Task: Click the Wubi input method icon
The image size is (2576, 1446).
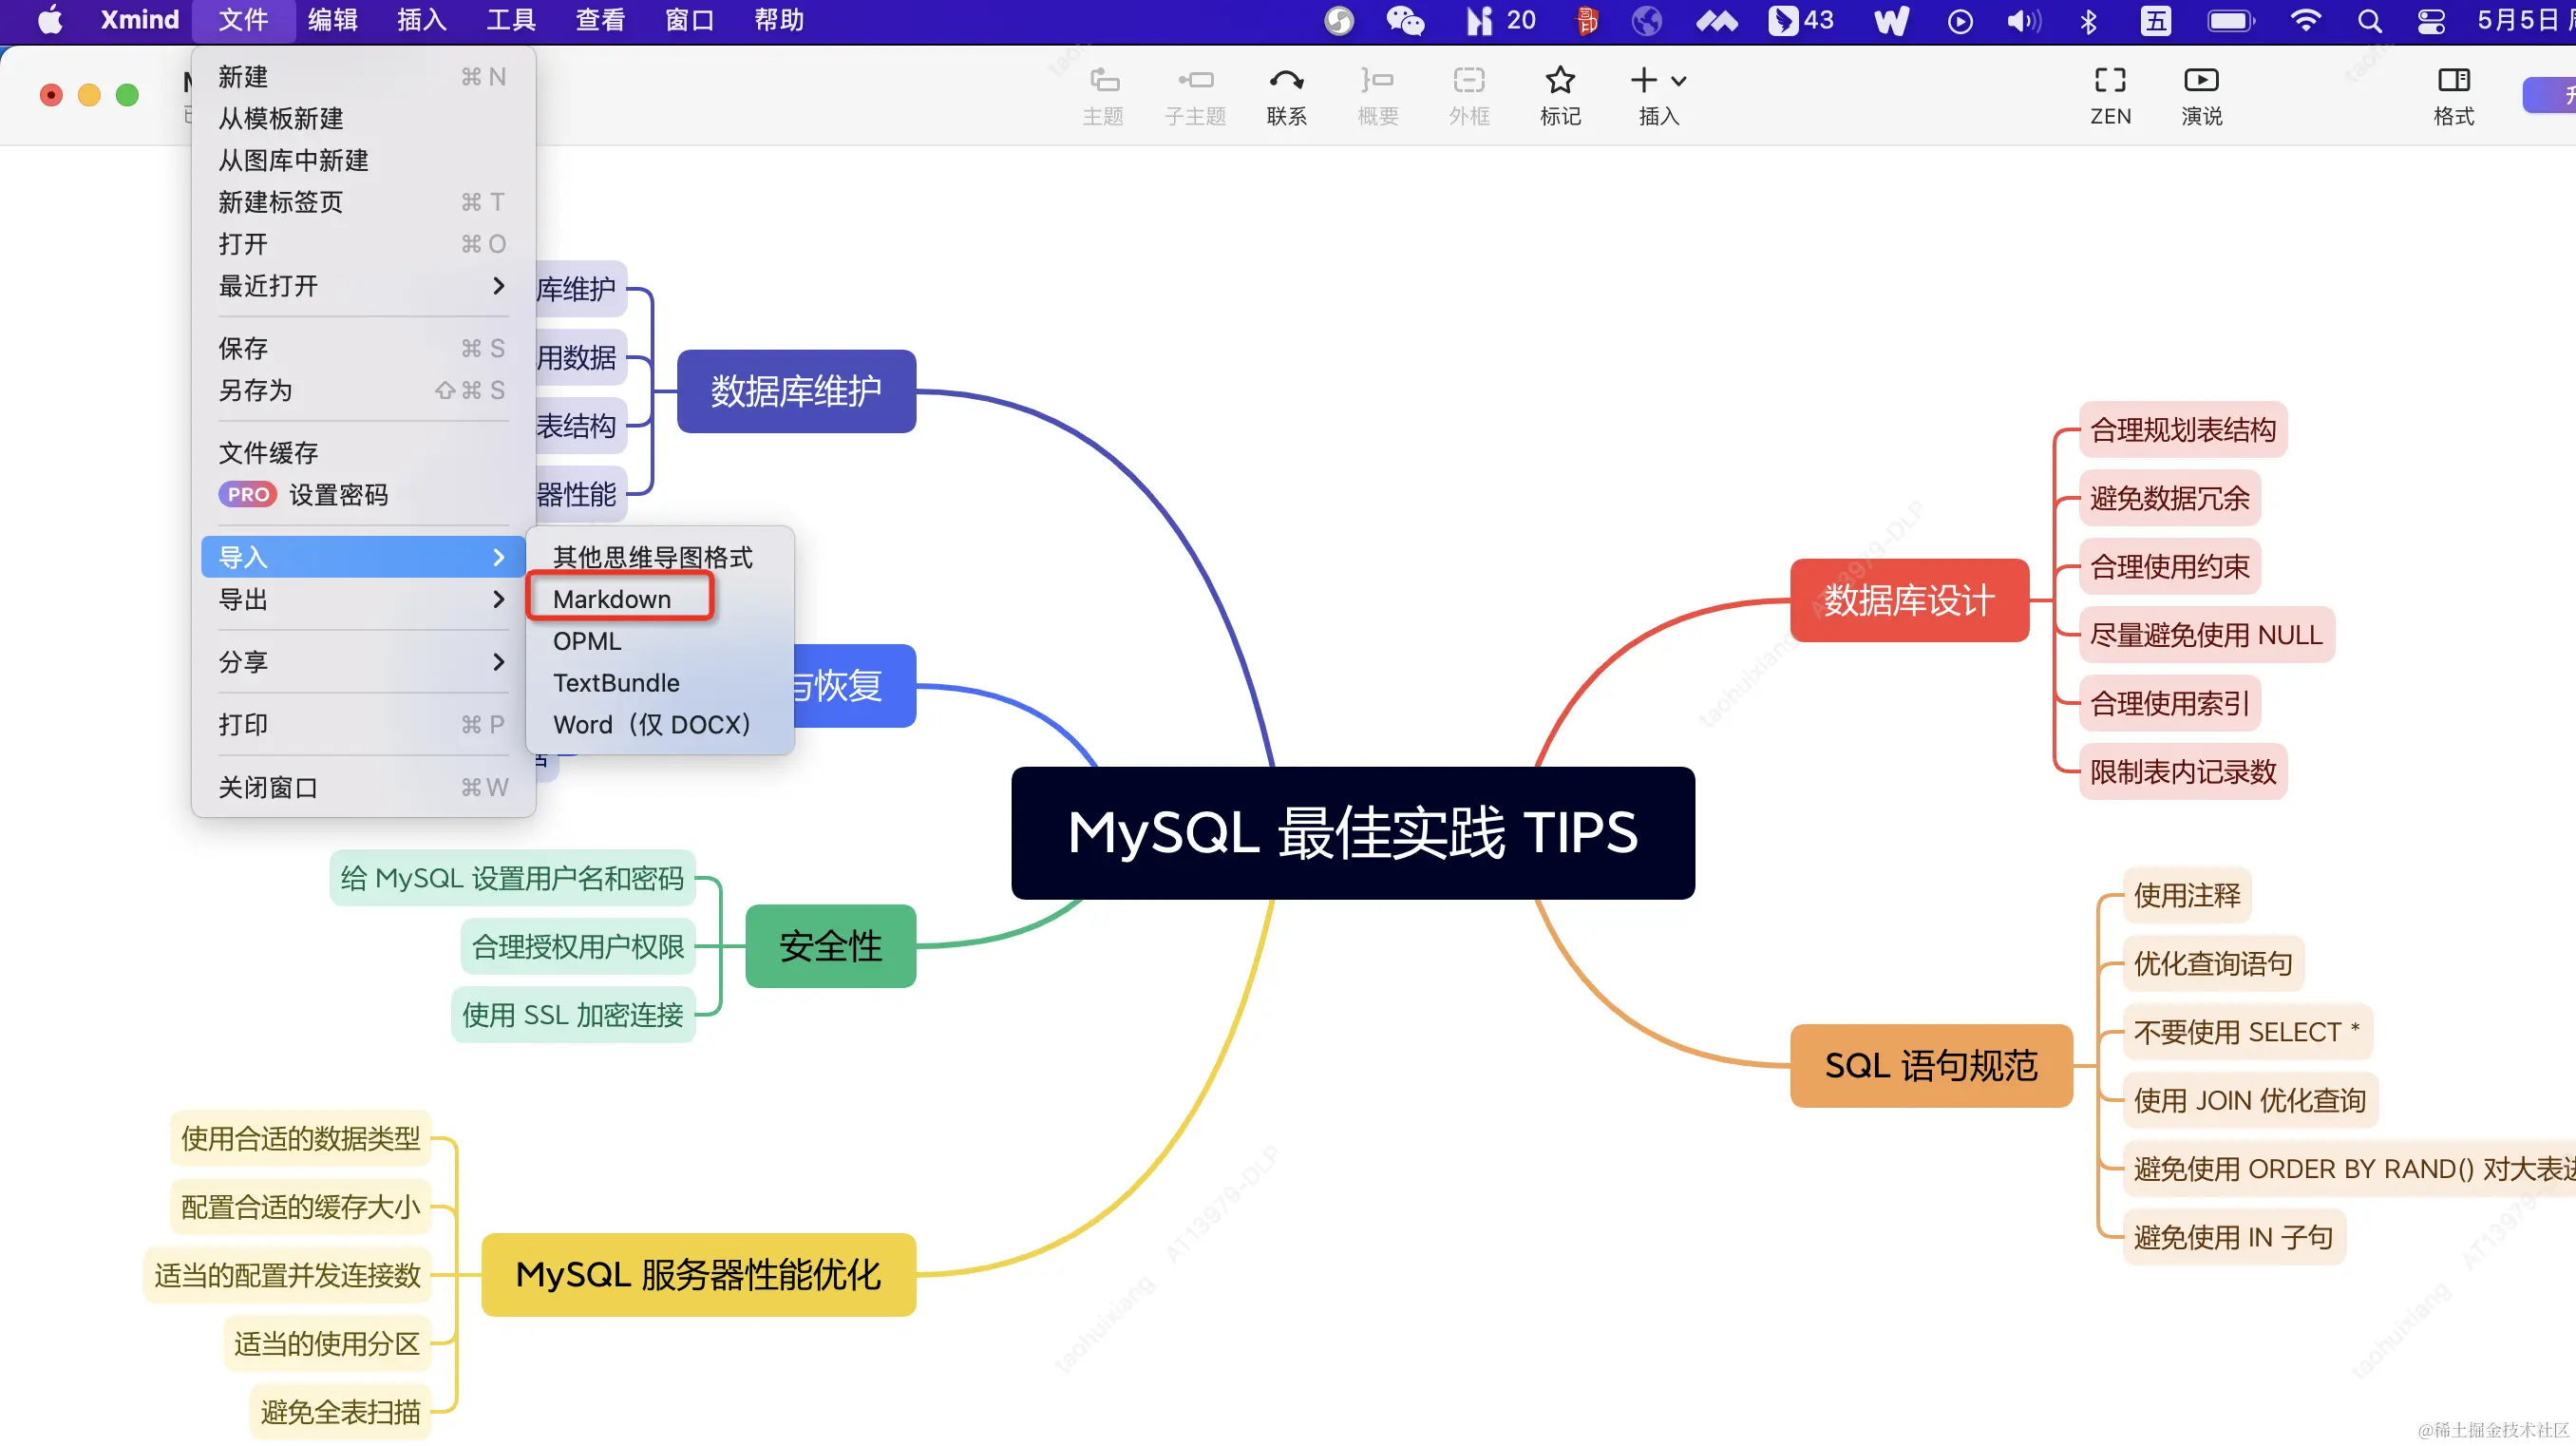Action: pyautogui.click(x=2156, y=20)
